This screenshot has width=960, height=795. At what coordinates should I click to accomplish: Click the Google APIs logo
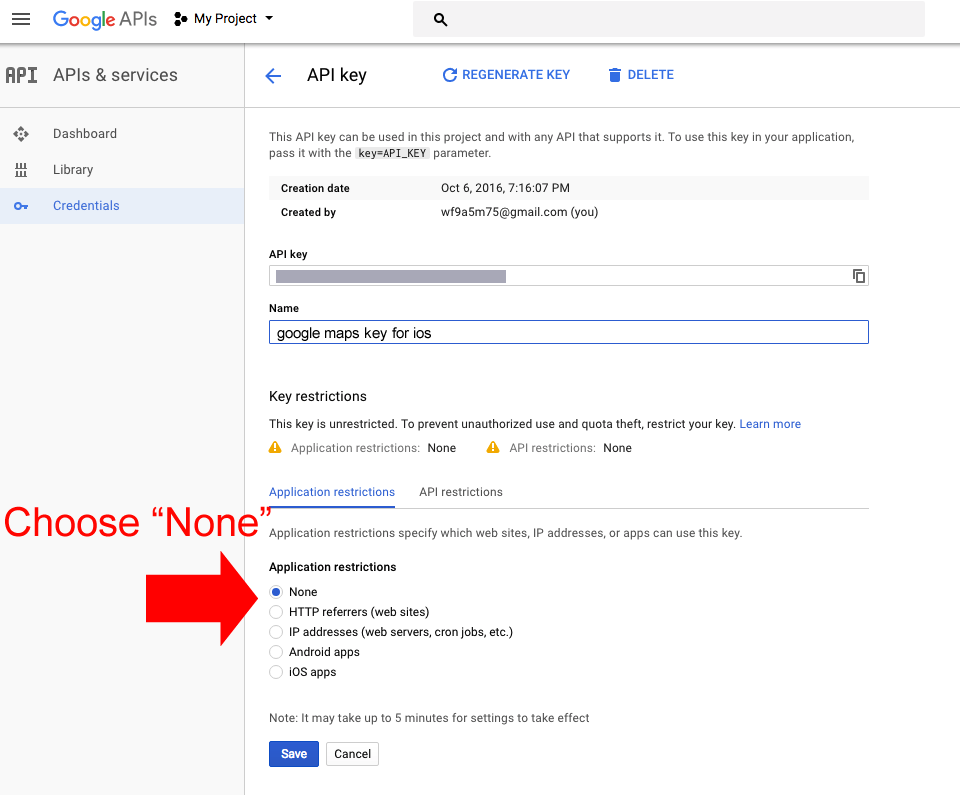(x=105, y=19)
